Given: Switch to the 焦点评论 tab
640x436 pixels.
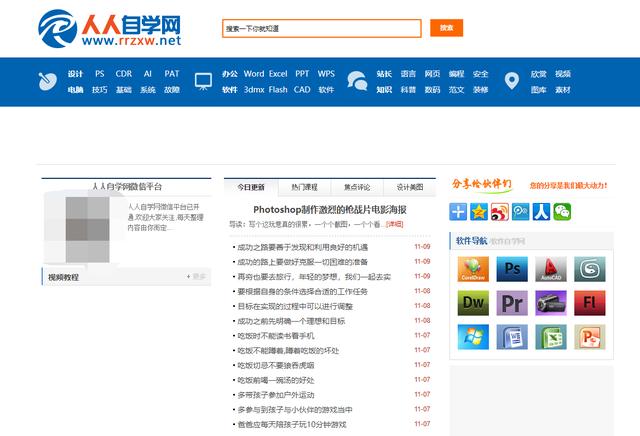Looking at the screenshot, I should pyautogui.click(x=357, y=187).
